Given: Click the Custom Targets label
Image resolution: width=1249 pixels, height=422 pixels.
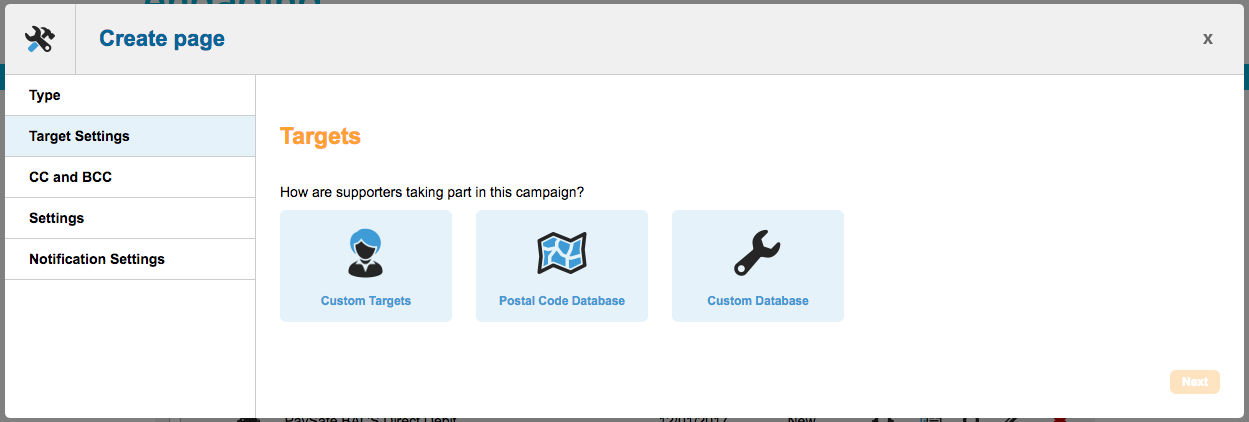Looking at the screenshot, I should click(x=366, y=301).
